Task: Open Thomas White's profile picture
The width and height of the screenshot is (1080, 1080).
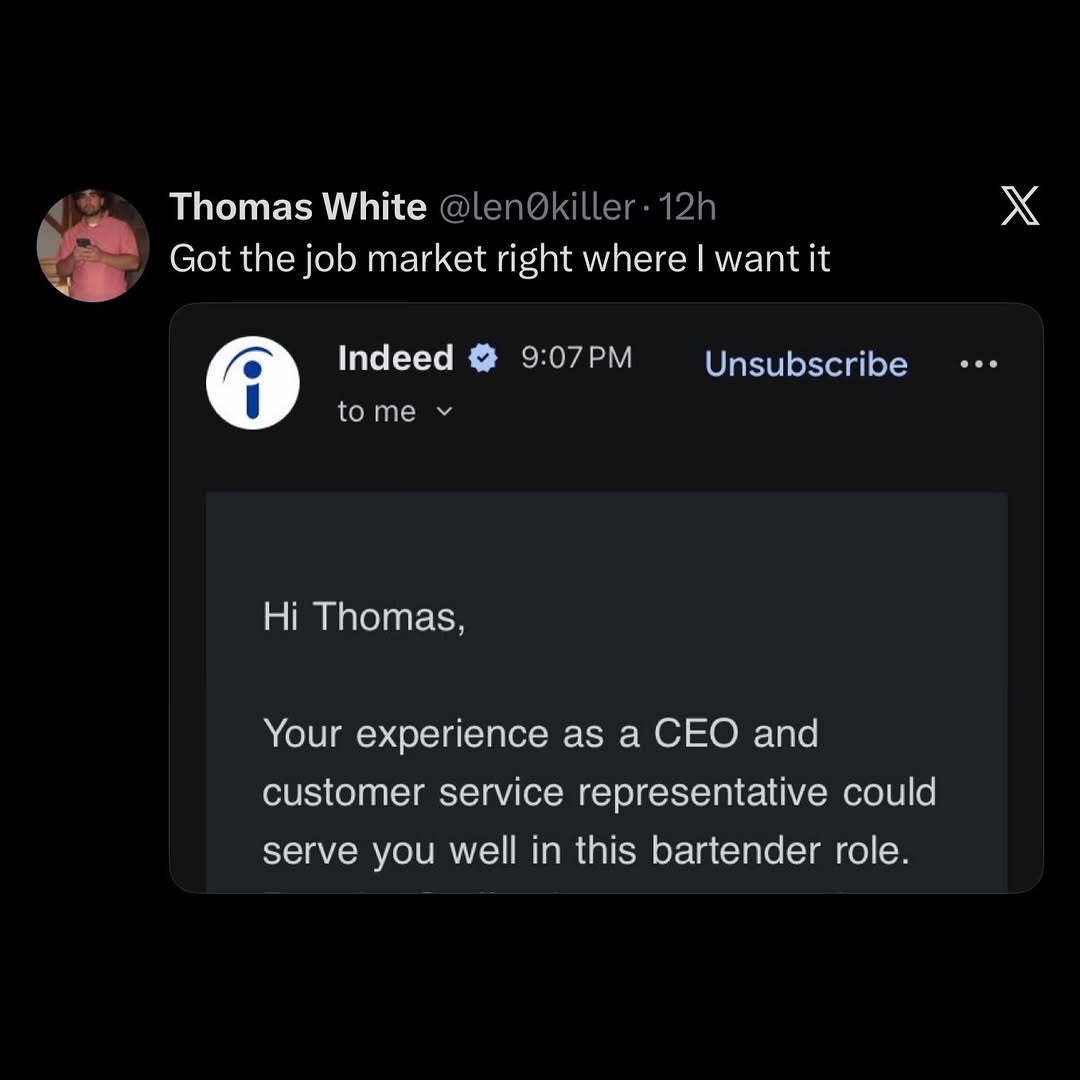Action: pyautogui.click(x=93, y=246)
